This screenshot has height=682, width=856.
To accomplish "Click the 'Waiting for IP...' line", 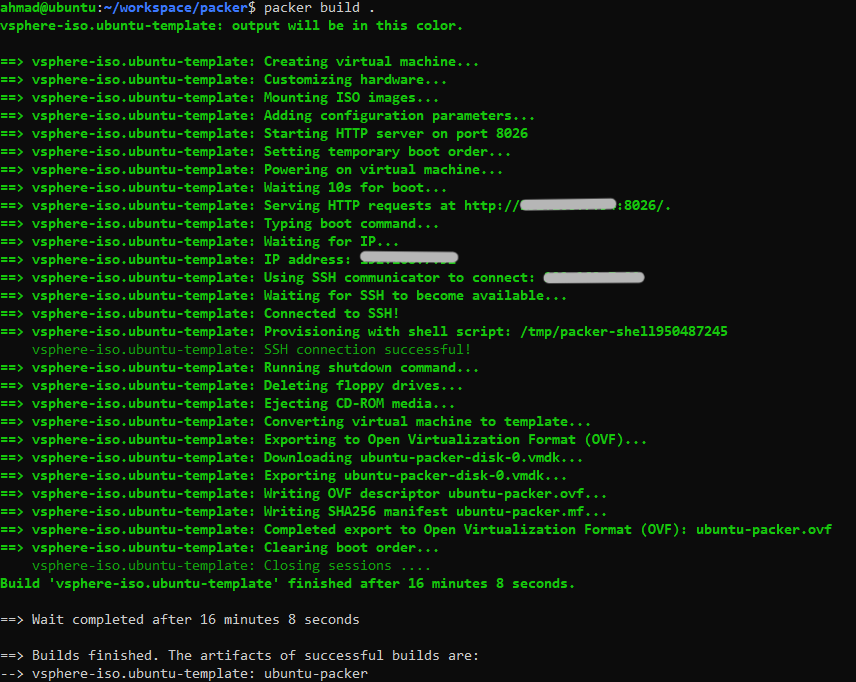I will point(199,242).
